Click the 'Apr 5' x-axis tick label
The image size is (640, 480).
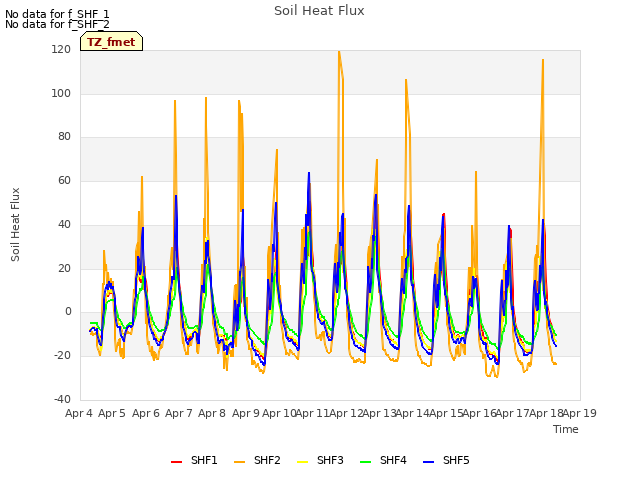(112, 413)
